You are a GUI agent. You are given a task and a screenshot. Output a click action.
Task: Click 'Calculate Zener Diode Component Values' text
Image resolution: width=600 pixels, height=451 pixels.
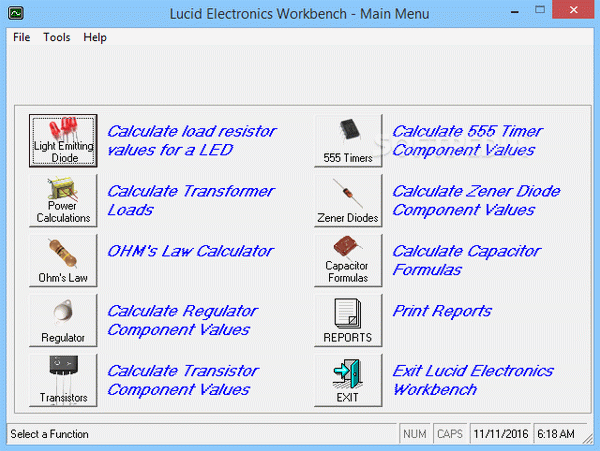tap(476, 200)
